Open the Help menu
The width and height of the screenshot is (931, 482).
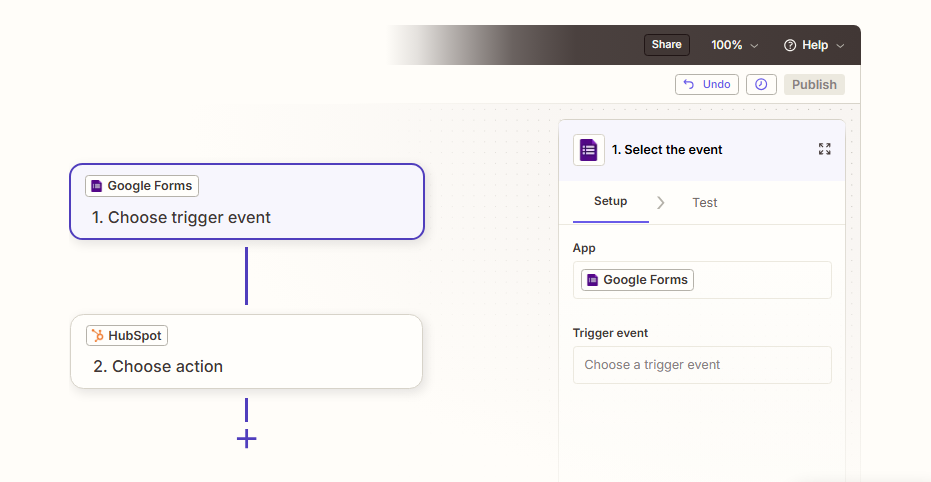point(814,45)
